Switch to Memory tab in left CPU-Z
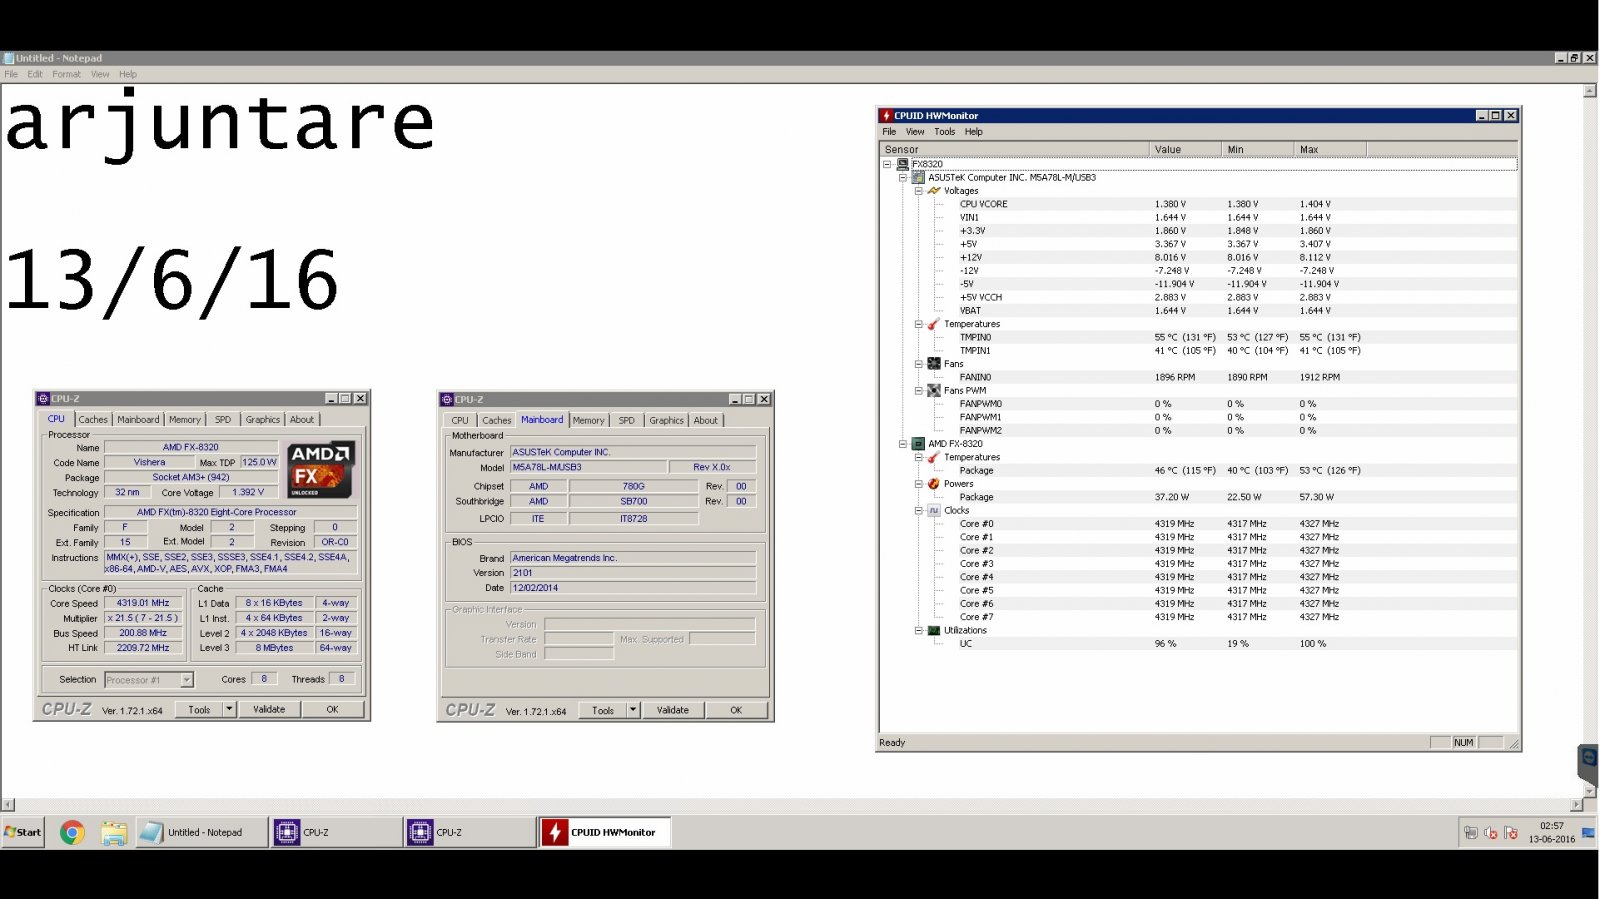The width and height of the screenshot is (1600, 899). point(185,420)
